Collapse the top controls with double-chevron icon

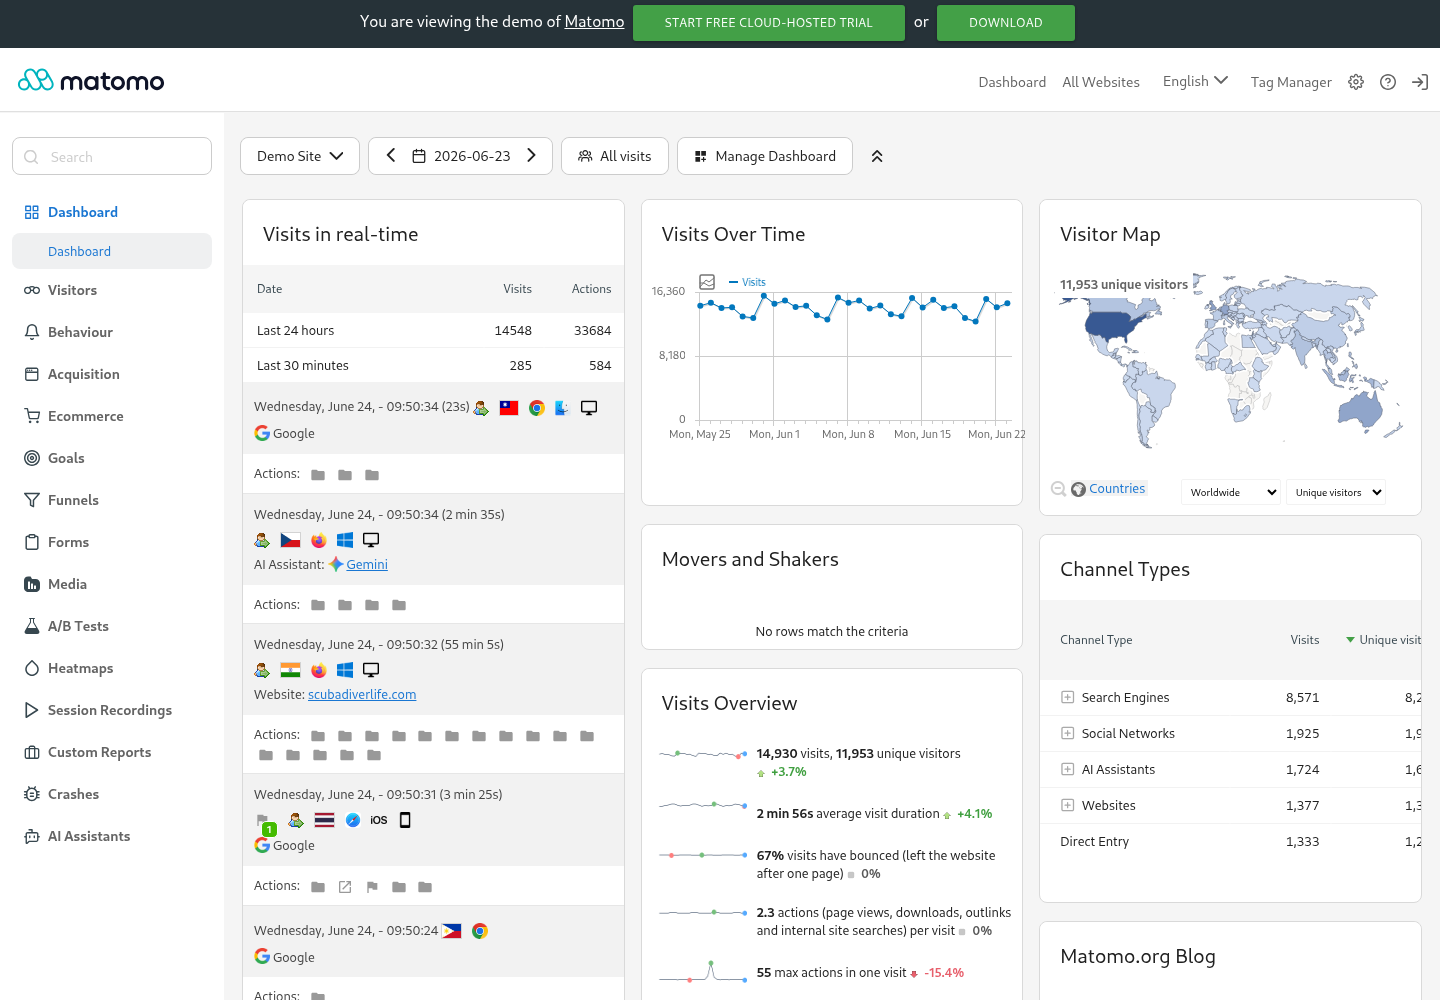pyautogui.click(x=877, y=156)
